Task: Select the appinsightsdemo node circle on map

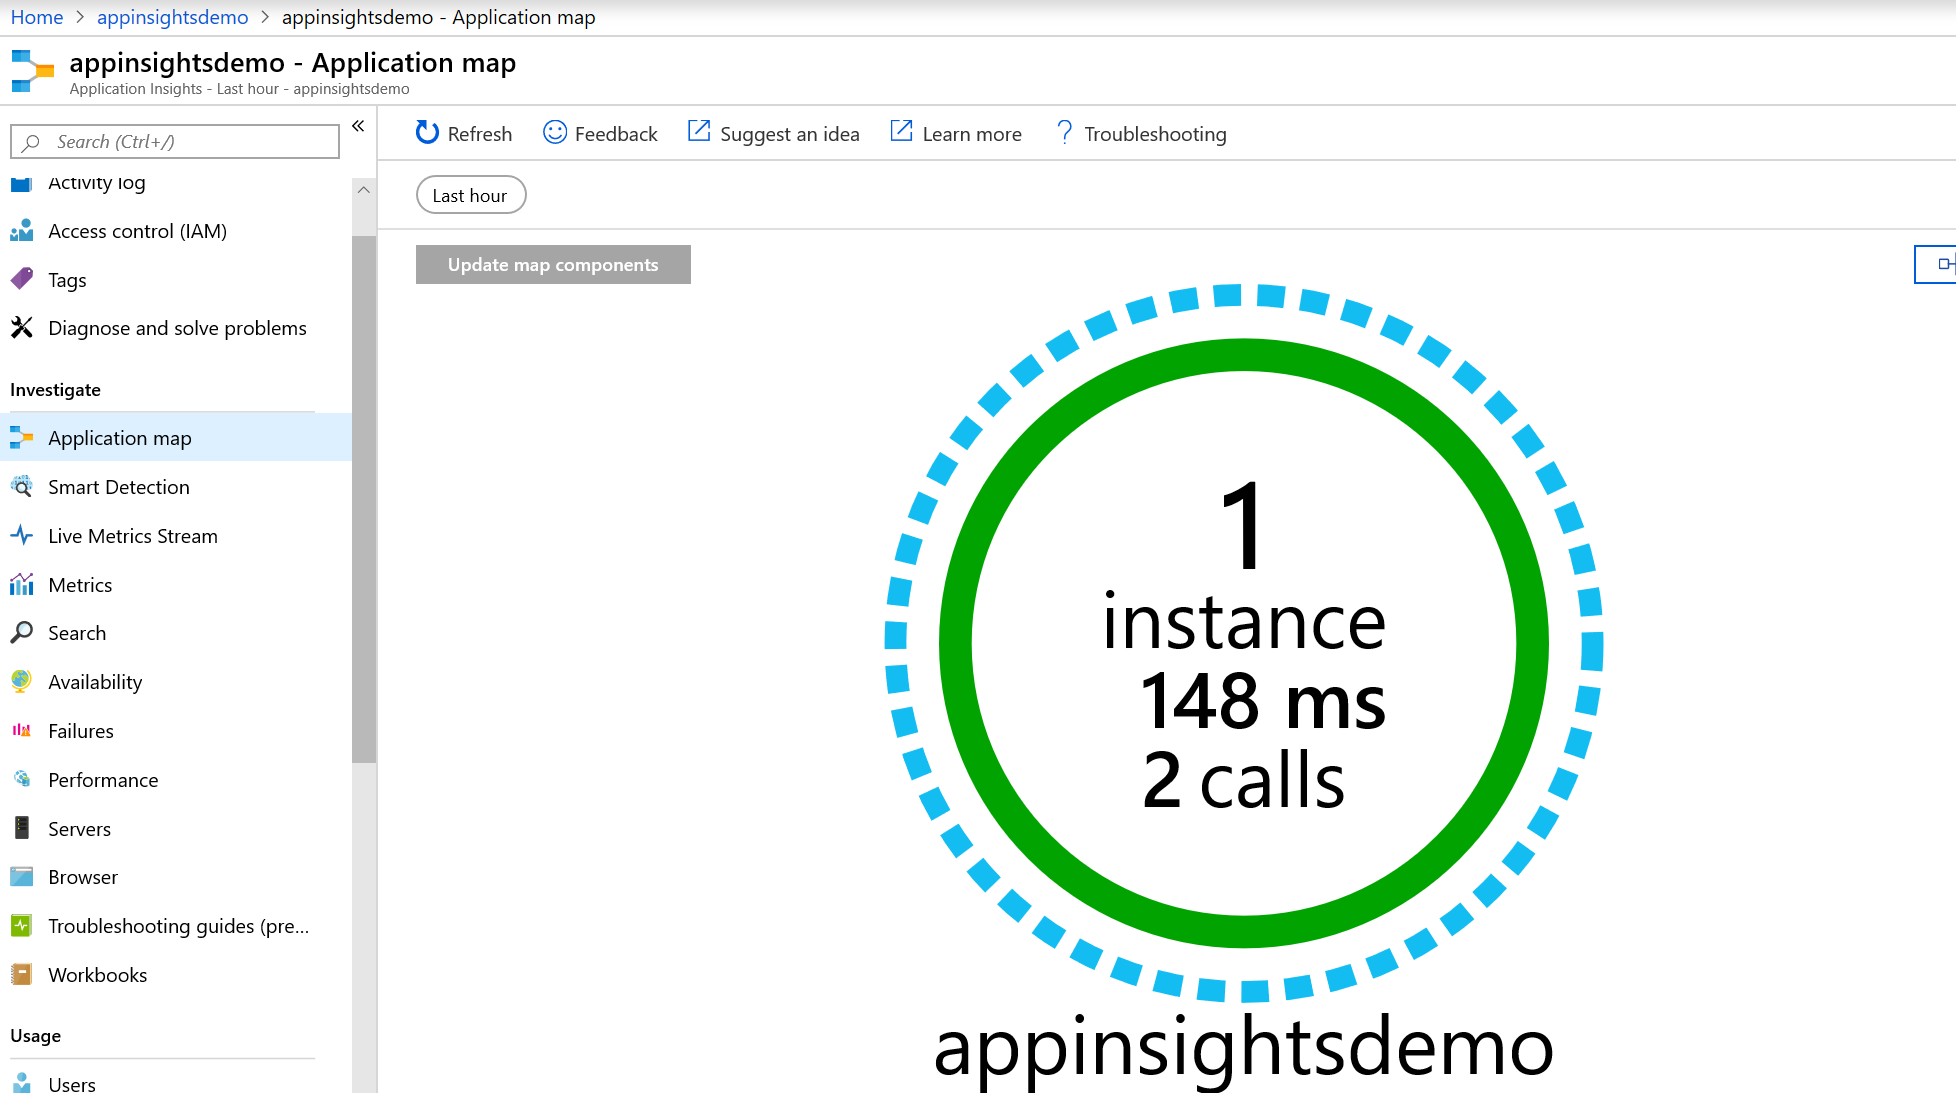Action: tap(1244, 643)
